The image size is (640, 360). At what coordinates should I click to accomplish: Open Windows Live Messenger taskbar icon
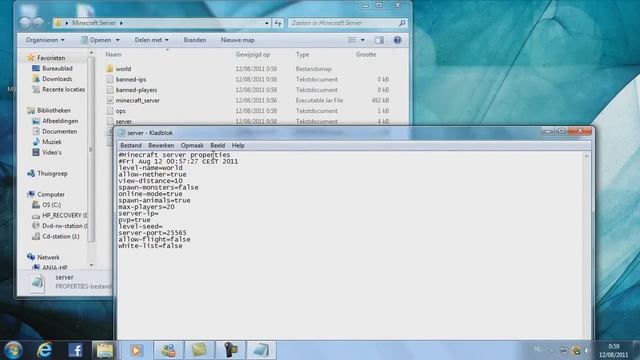click(x=168, y=350)
